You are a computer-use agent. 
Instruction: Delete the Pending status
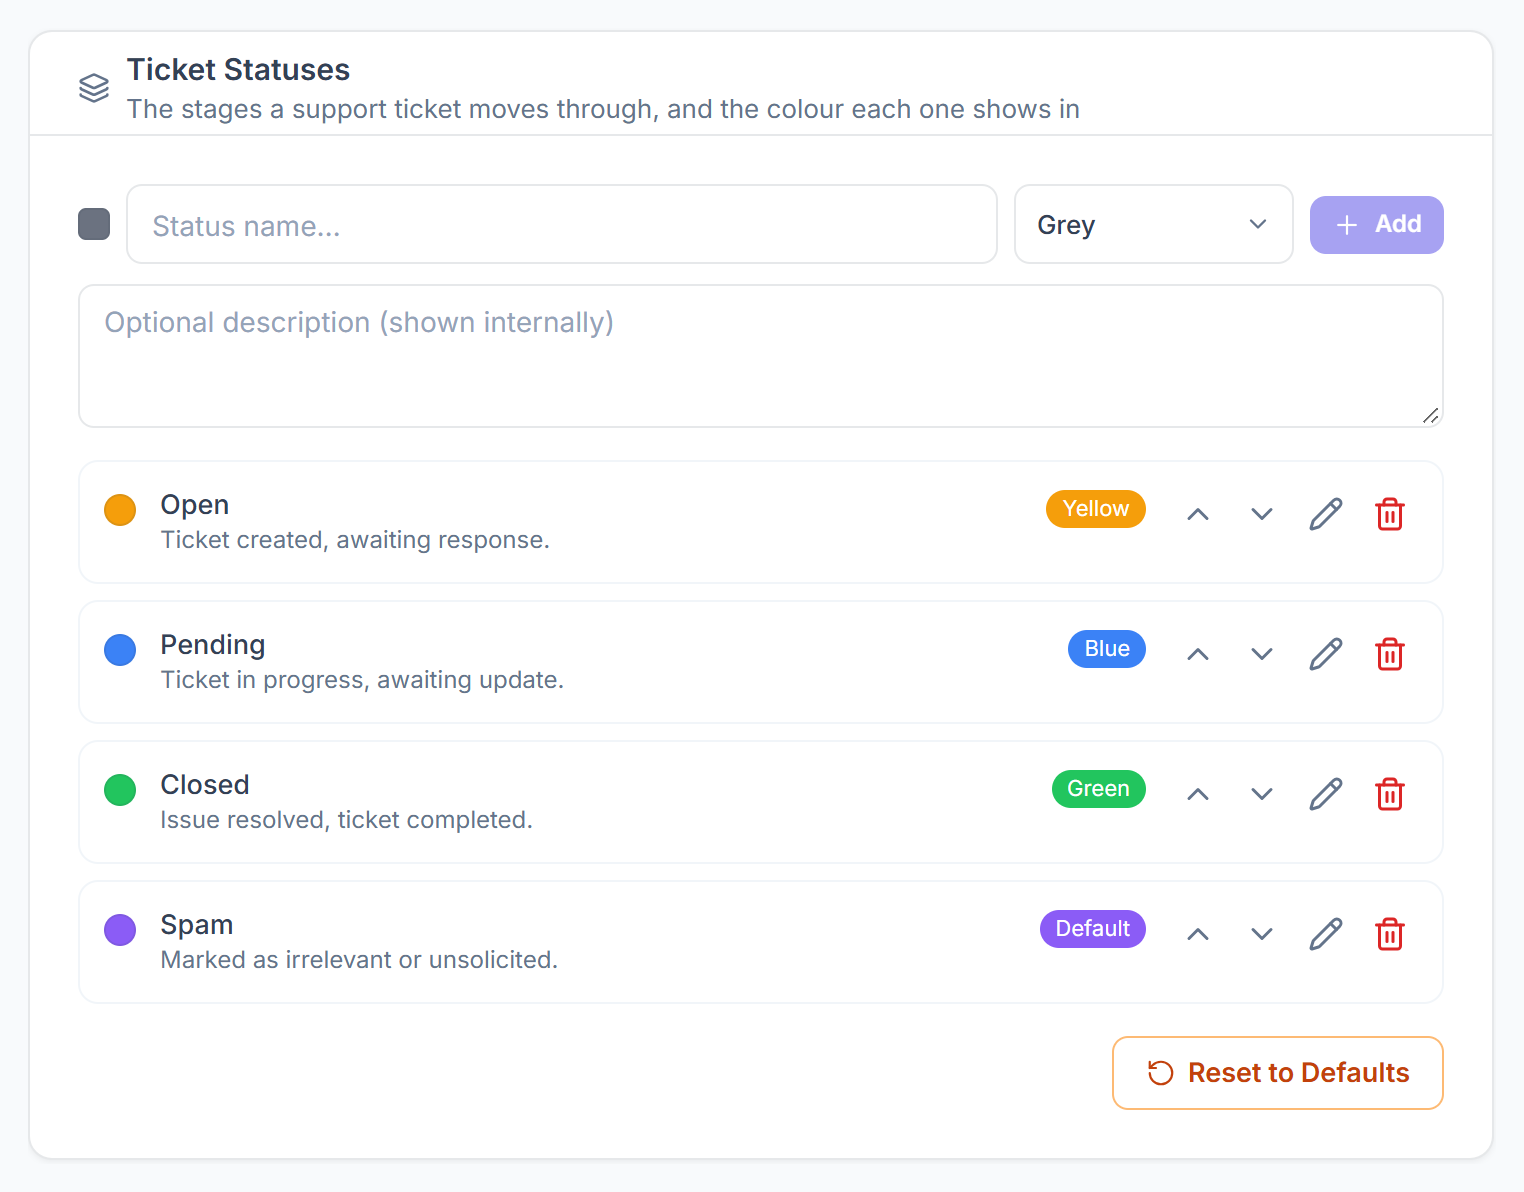pyautogui.click(x=1390, y=654)
